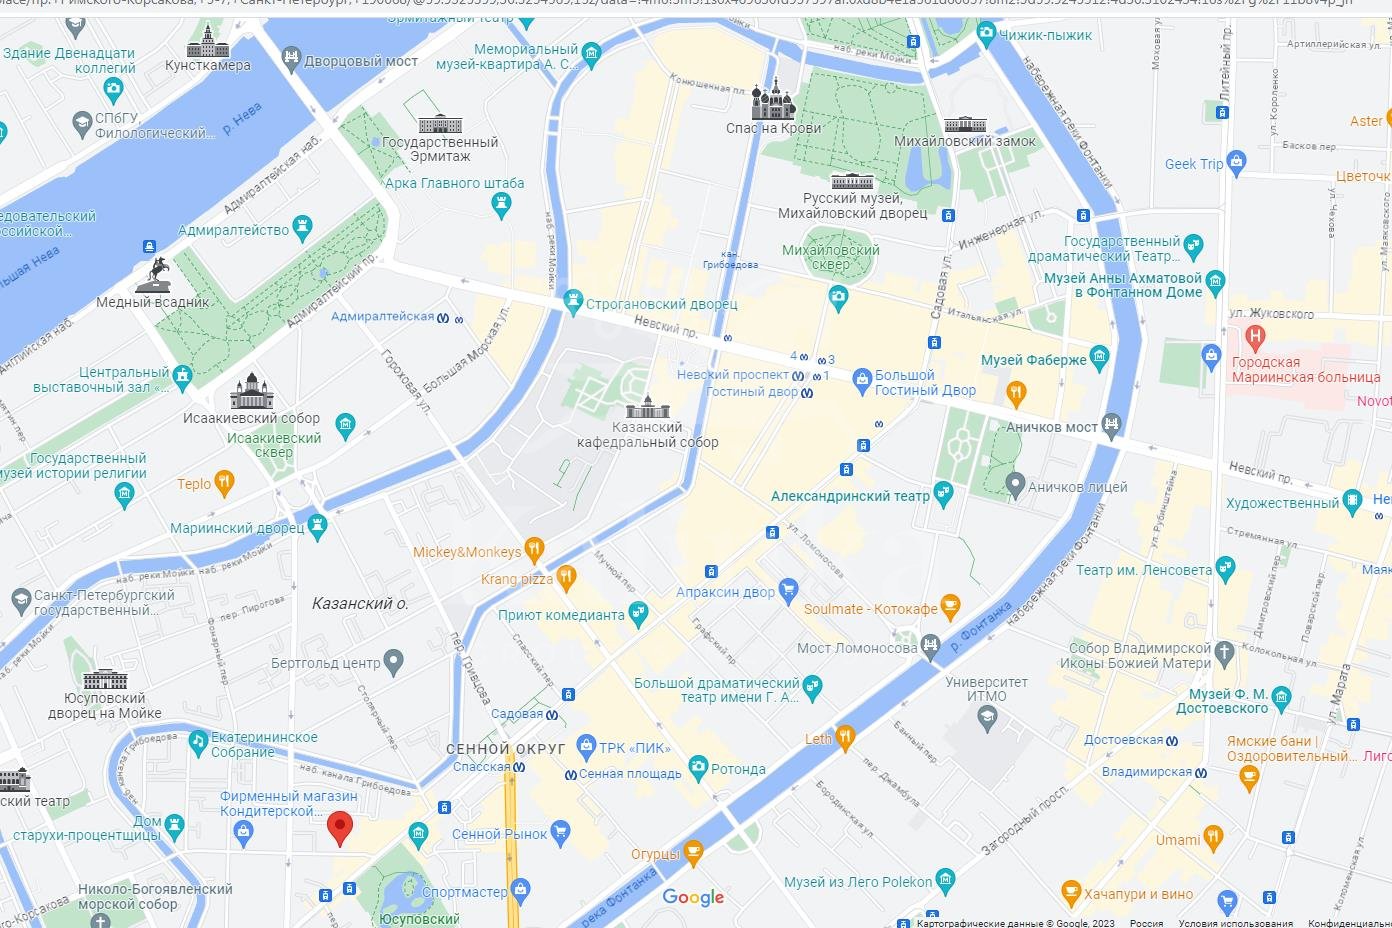Click the Google logo on map
The image size is (1392, 928).
pyautogui.click(x=693, y=898)
